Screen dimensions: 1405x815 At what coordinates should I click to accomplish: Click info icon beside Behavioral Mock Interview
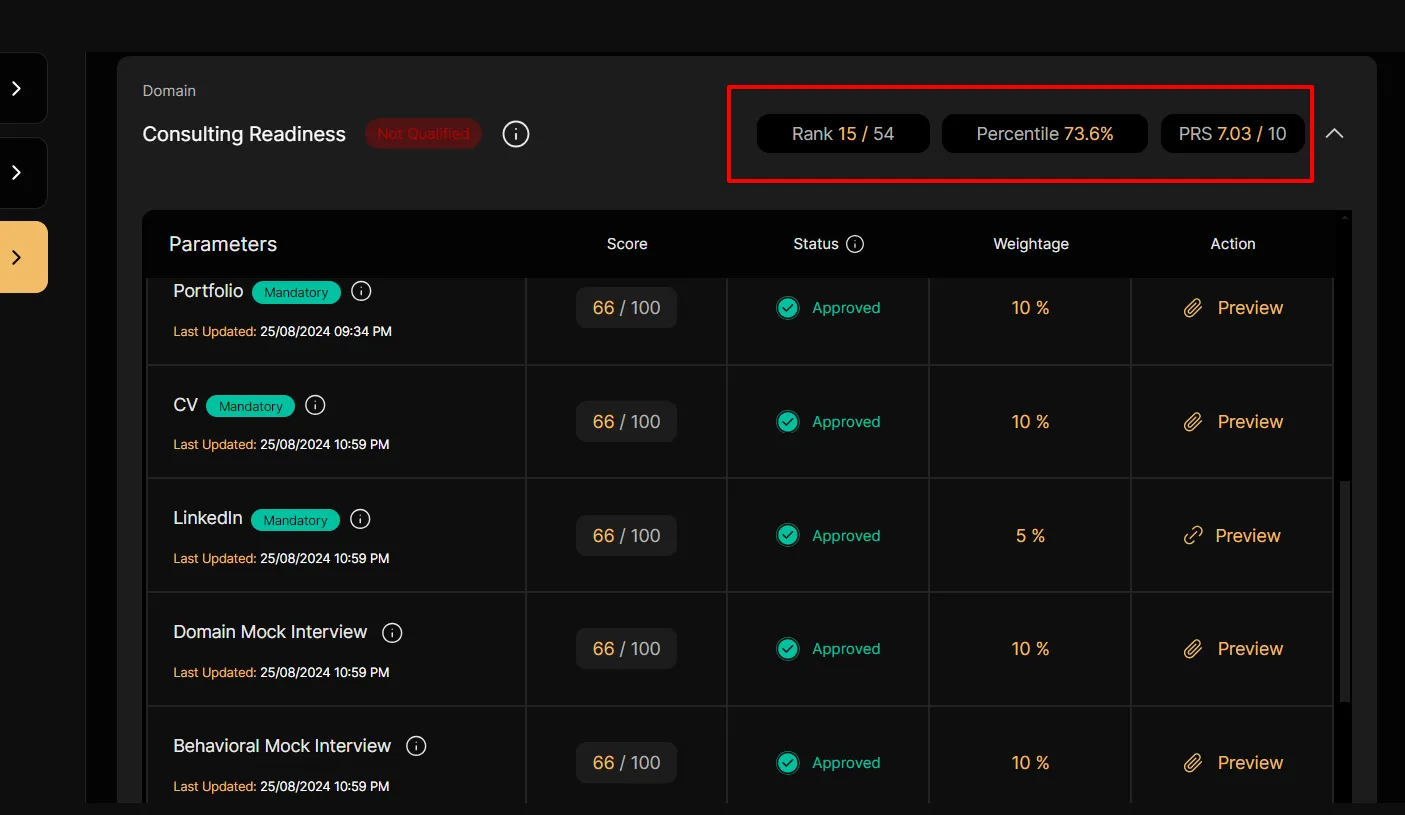[x=417, y=746]
